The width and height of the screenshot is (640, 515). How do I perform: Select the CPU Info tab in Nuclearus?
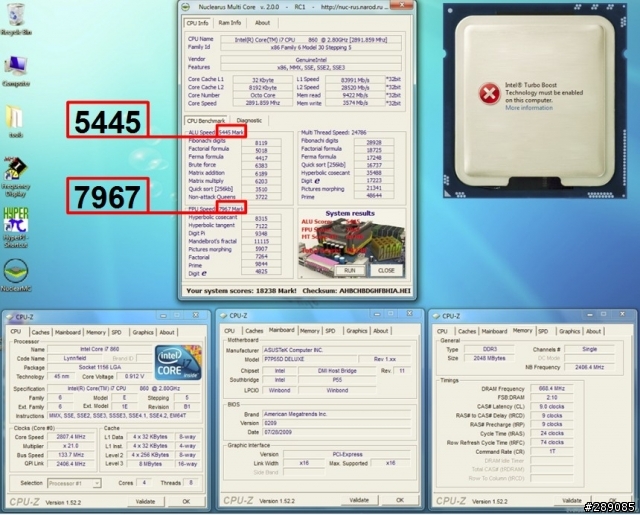point(198,23)
